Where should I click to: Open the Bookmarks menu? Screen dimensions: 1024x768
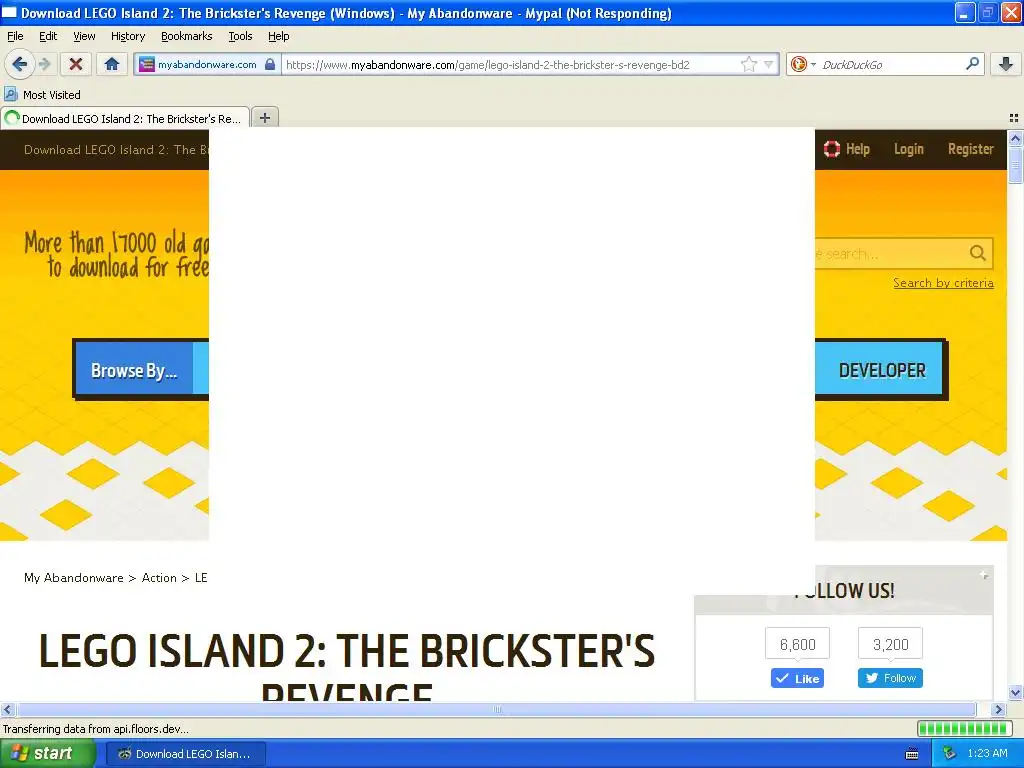tap(186, 36)
